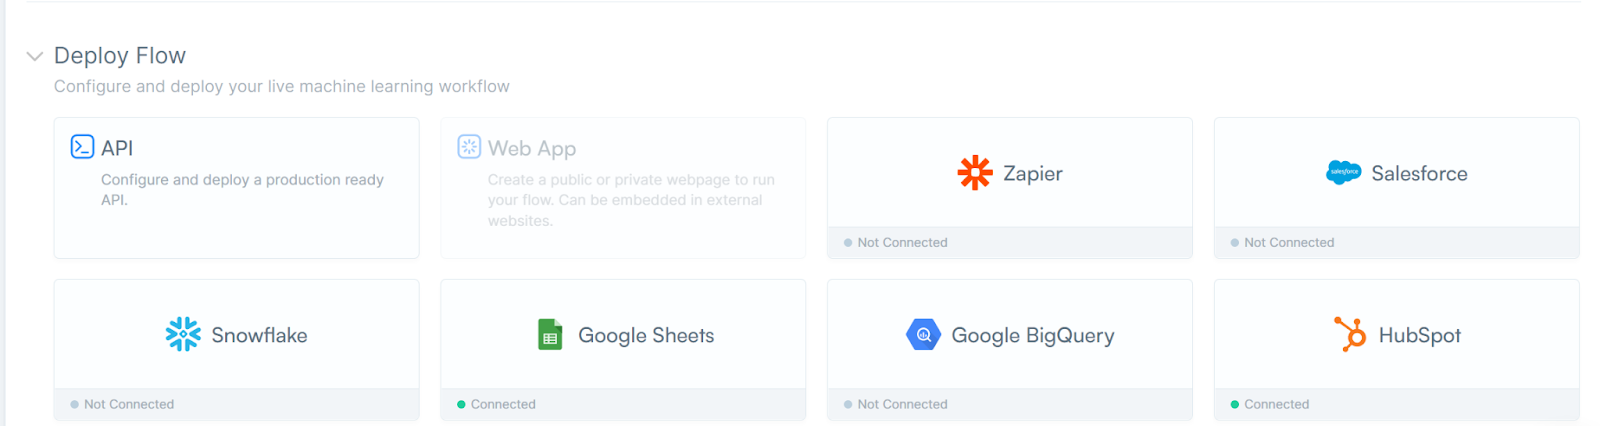Click the Web App title
Screen dimensions: 1600x426
[x=532, y=148]
